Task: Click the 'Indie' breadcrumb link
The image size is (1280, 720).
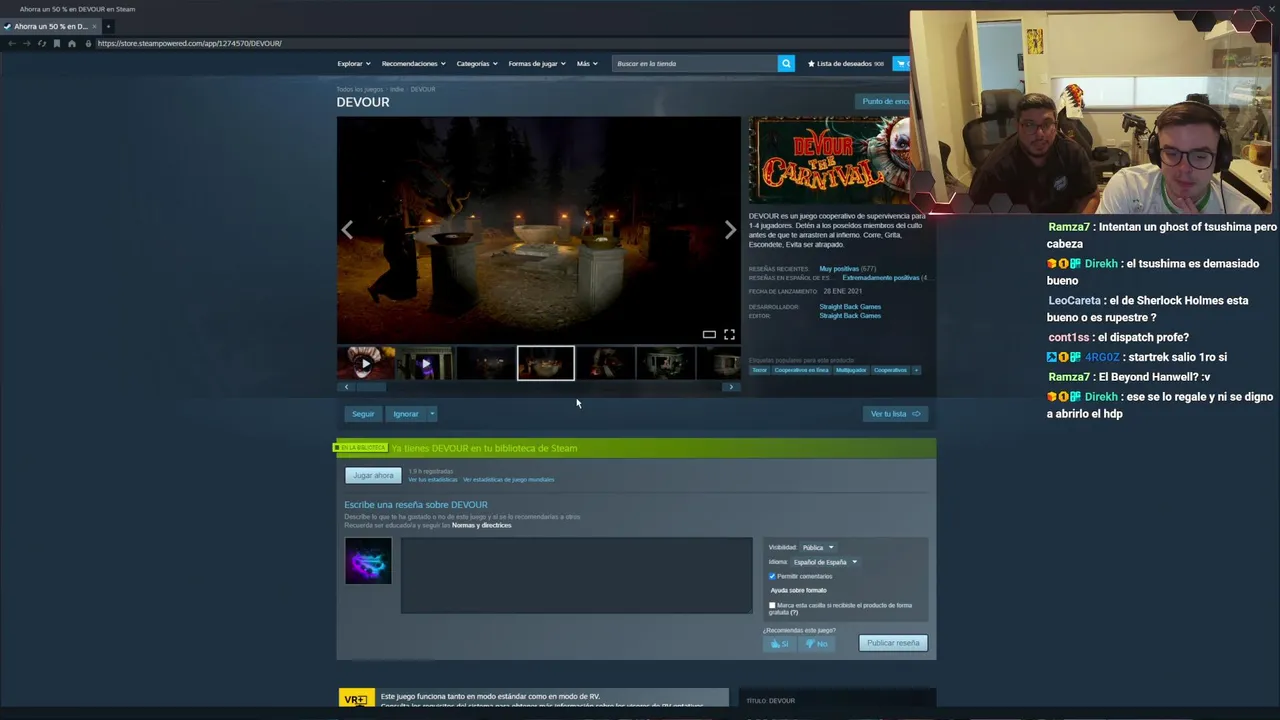Action: [396, 89]
